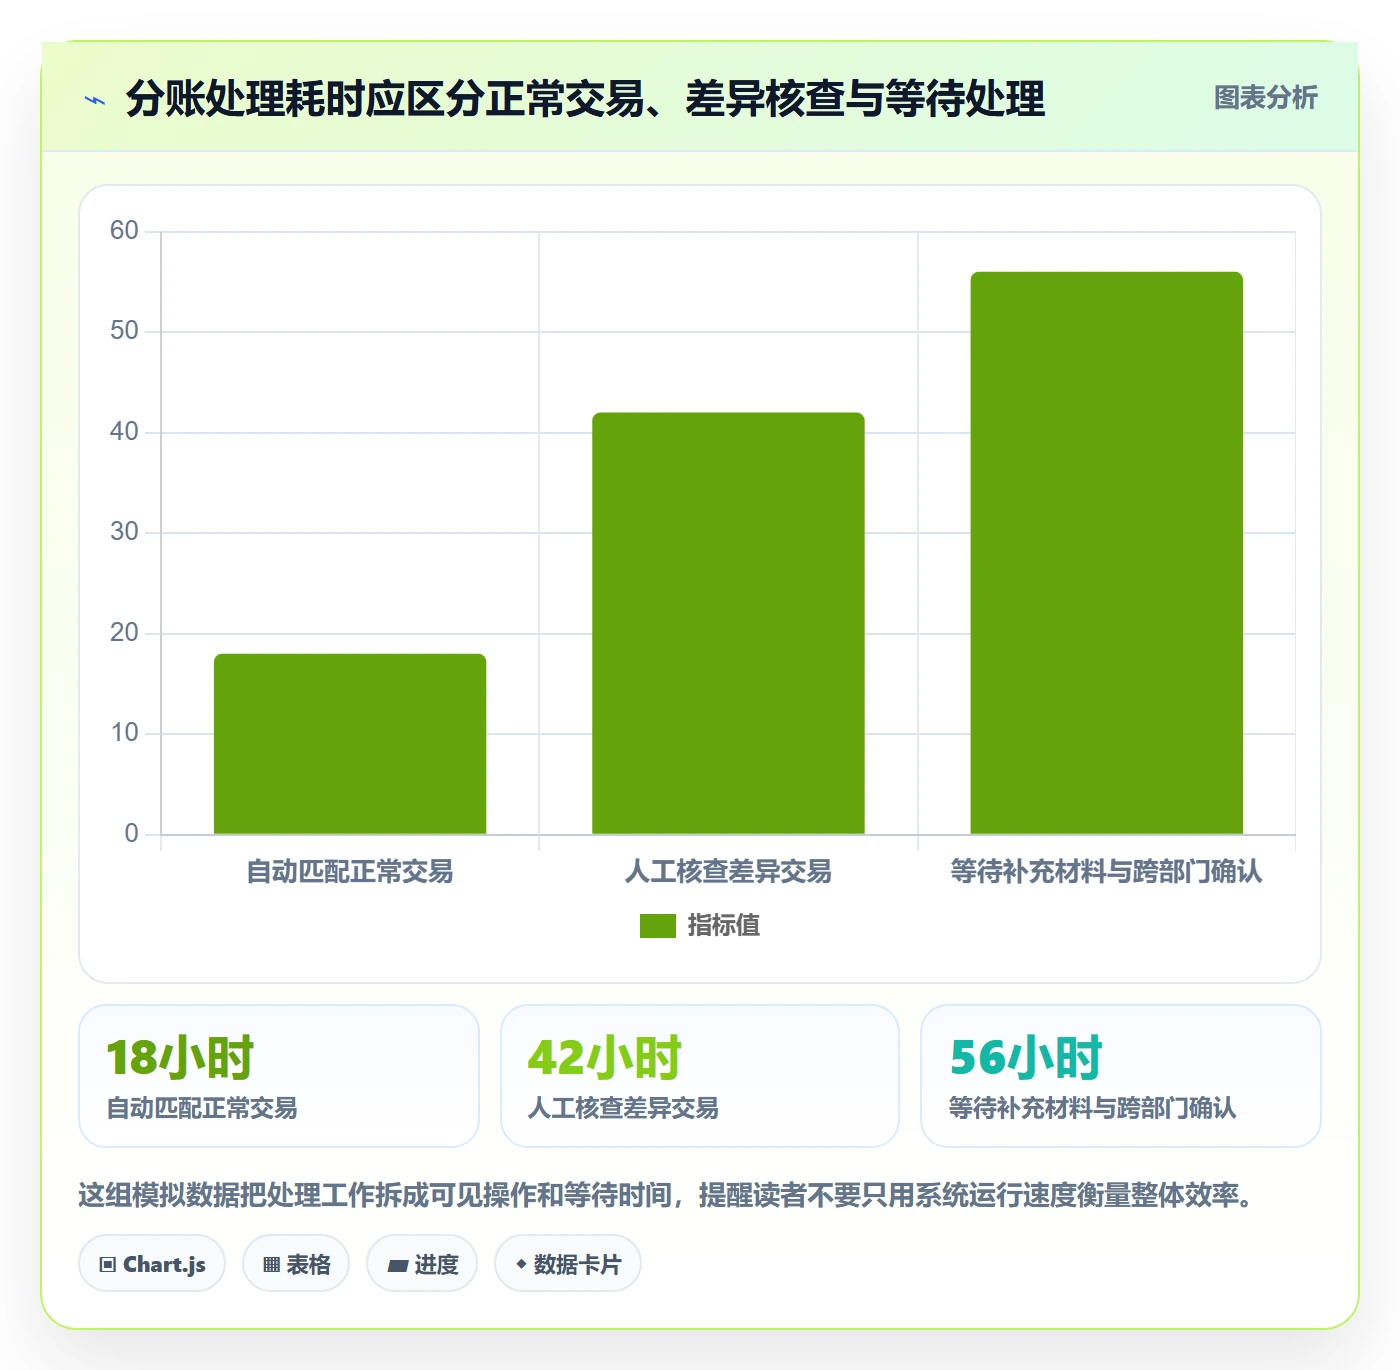Click the y-axis value 50
1400x1370 pixels.
pos(124,331)
